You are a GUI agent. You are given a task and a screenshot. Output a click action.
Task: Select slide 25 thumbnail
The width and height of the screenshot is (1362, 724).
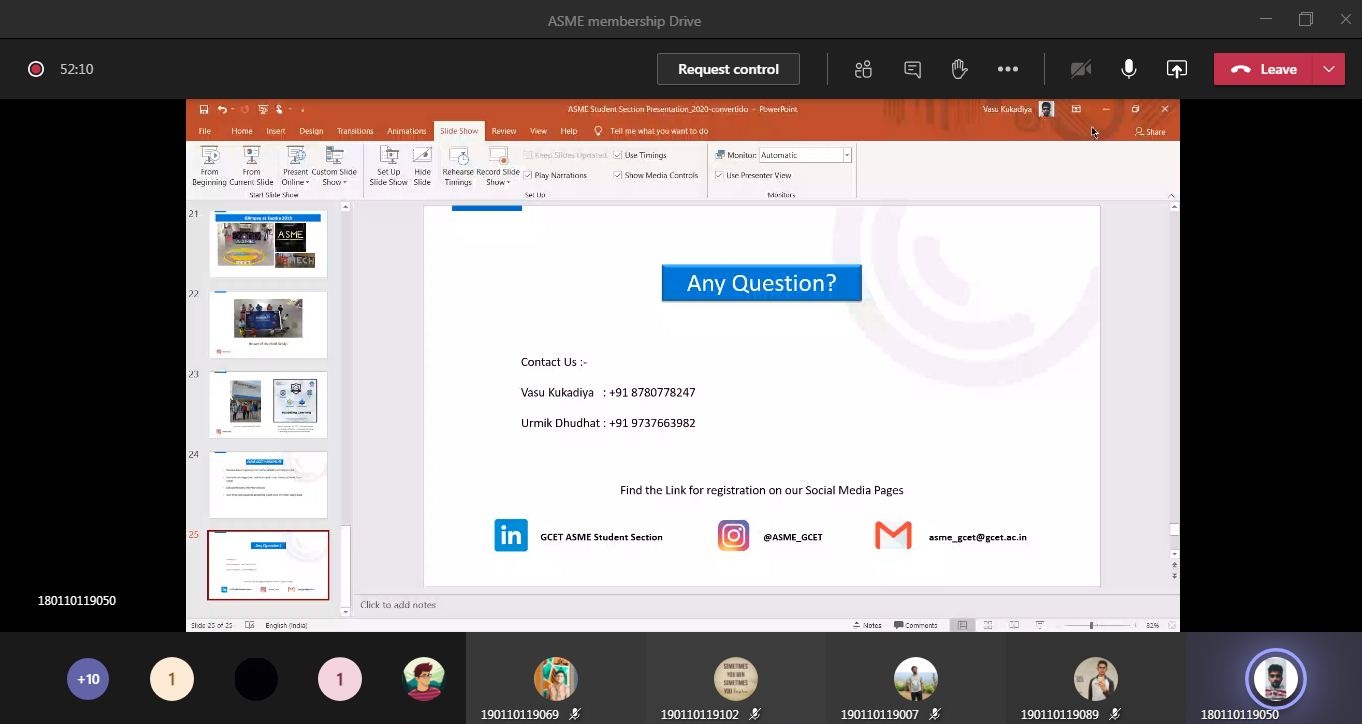coord(268,565)
